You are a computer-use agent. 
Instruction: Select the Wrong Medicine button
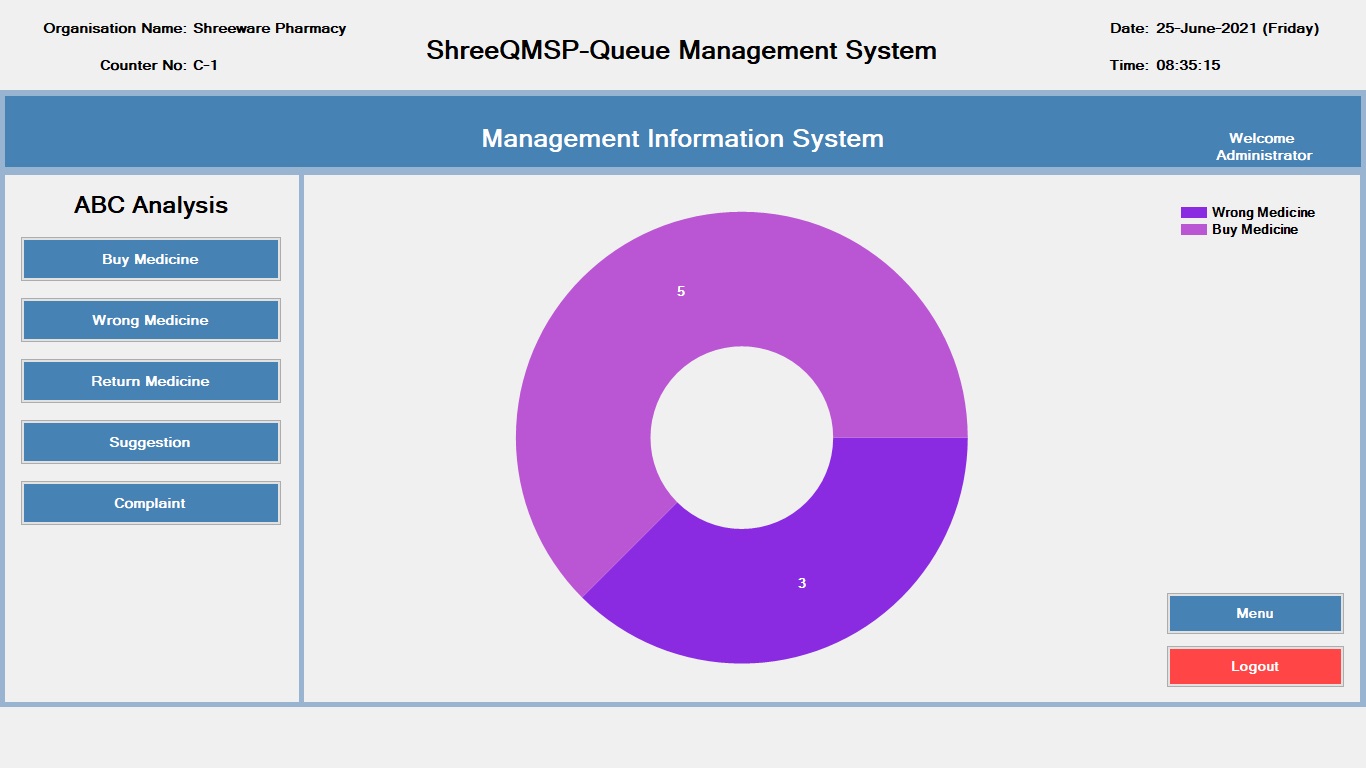tap(150, 320)
